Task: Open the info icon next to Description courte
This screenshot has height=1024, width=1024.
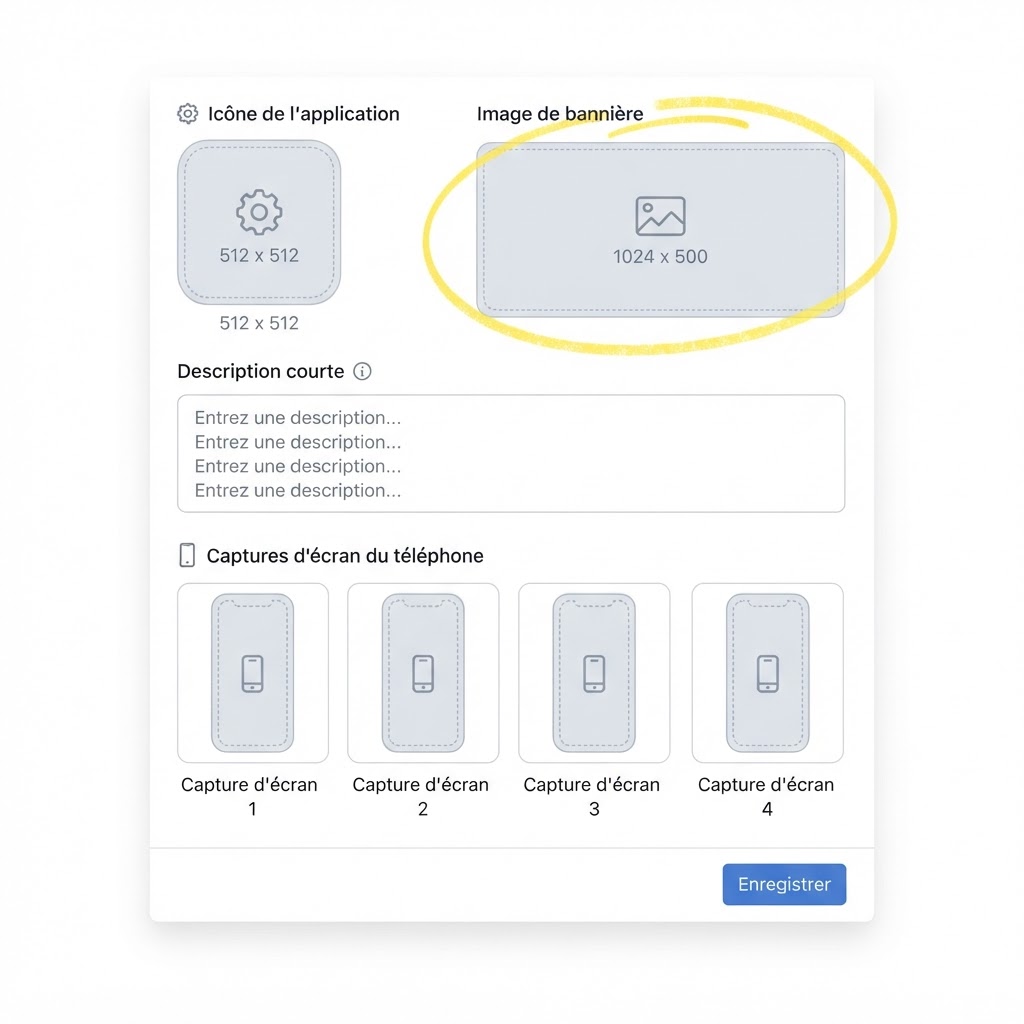Action: point(362,372)
